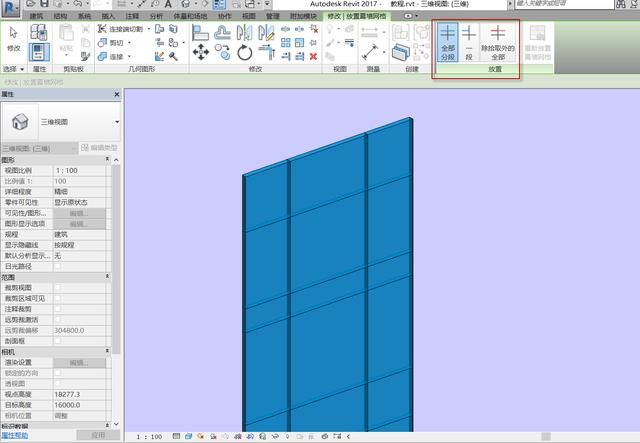Click 编辑 button for 图形显示选项 row

[79, 224]
